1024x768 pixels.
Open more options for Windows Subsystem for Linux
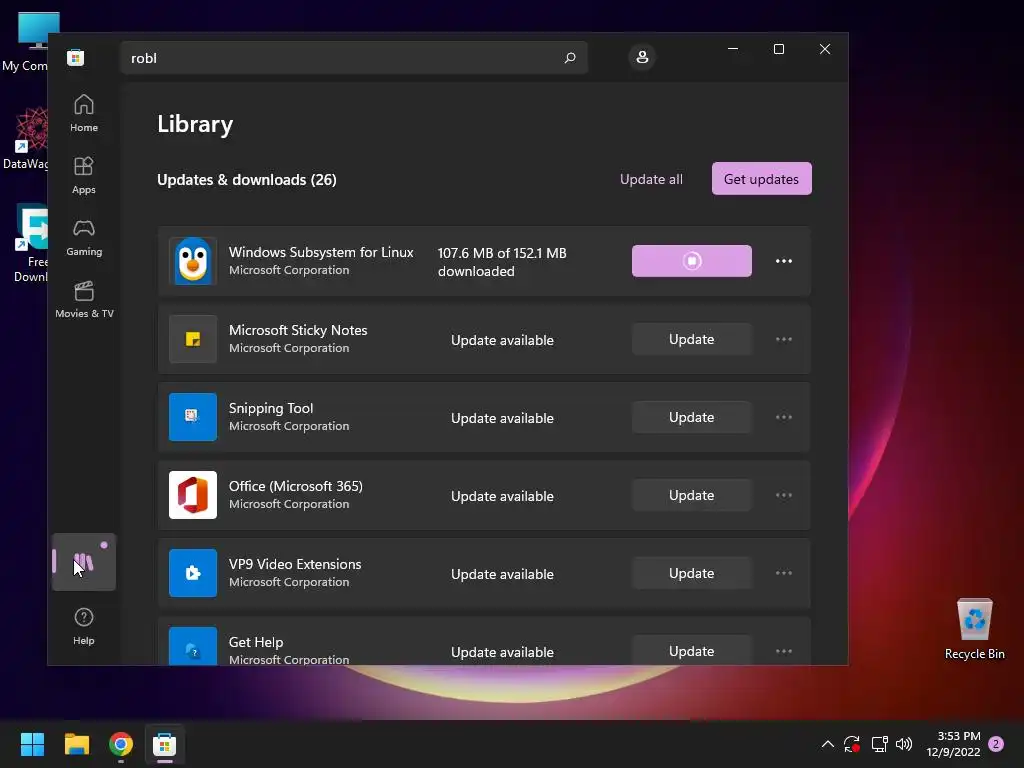[784, 261]
